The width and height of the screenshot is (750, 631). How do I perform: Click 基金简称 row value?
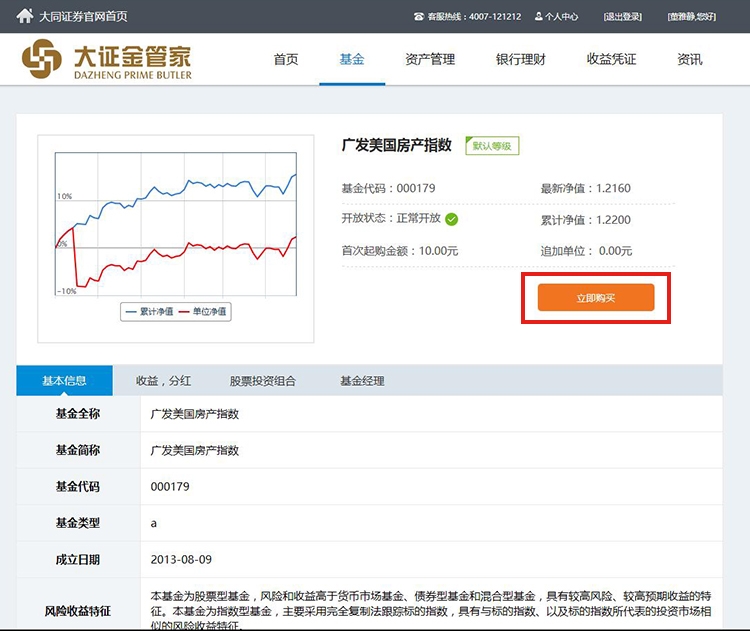coord(195,450)
